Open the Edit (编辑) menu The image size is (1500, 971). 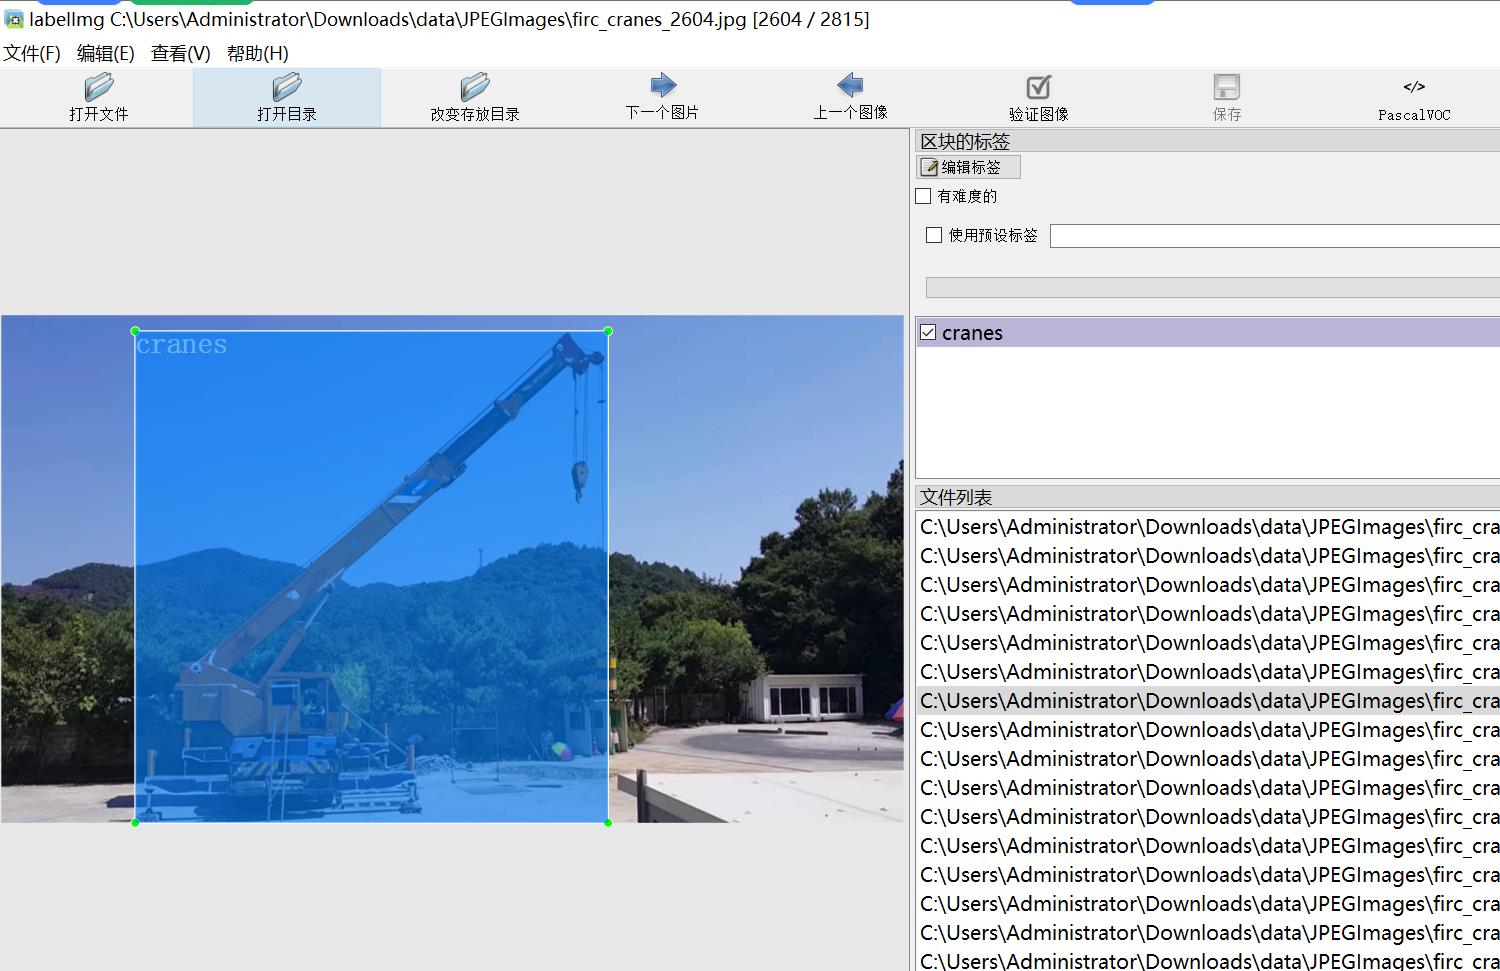(x=106, y=53)
